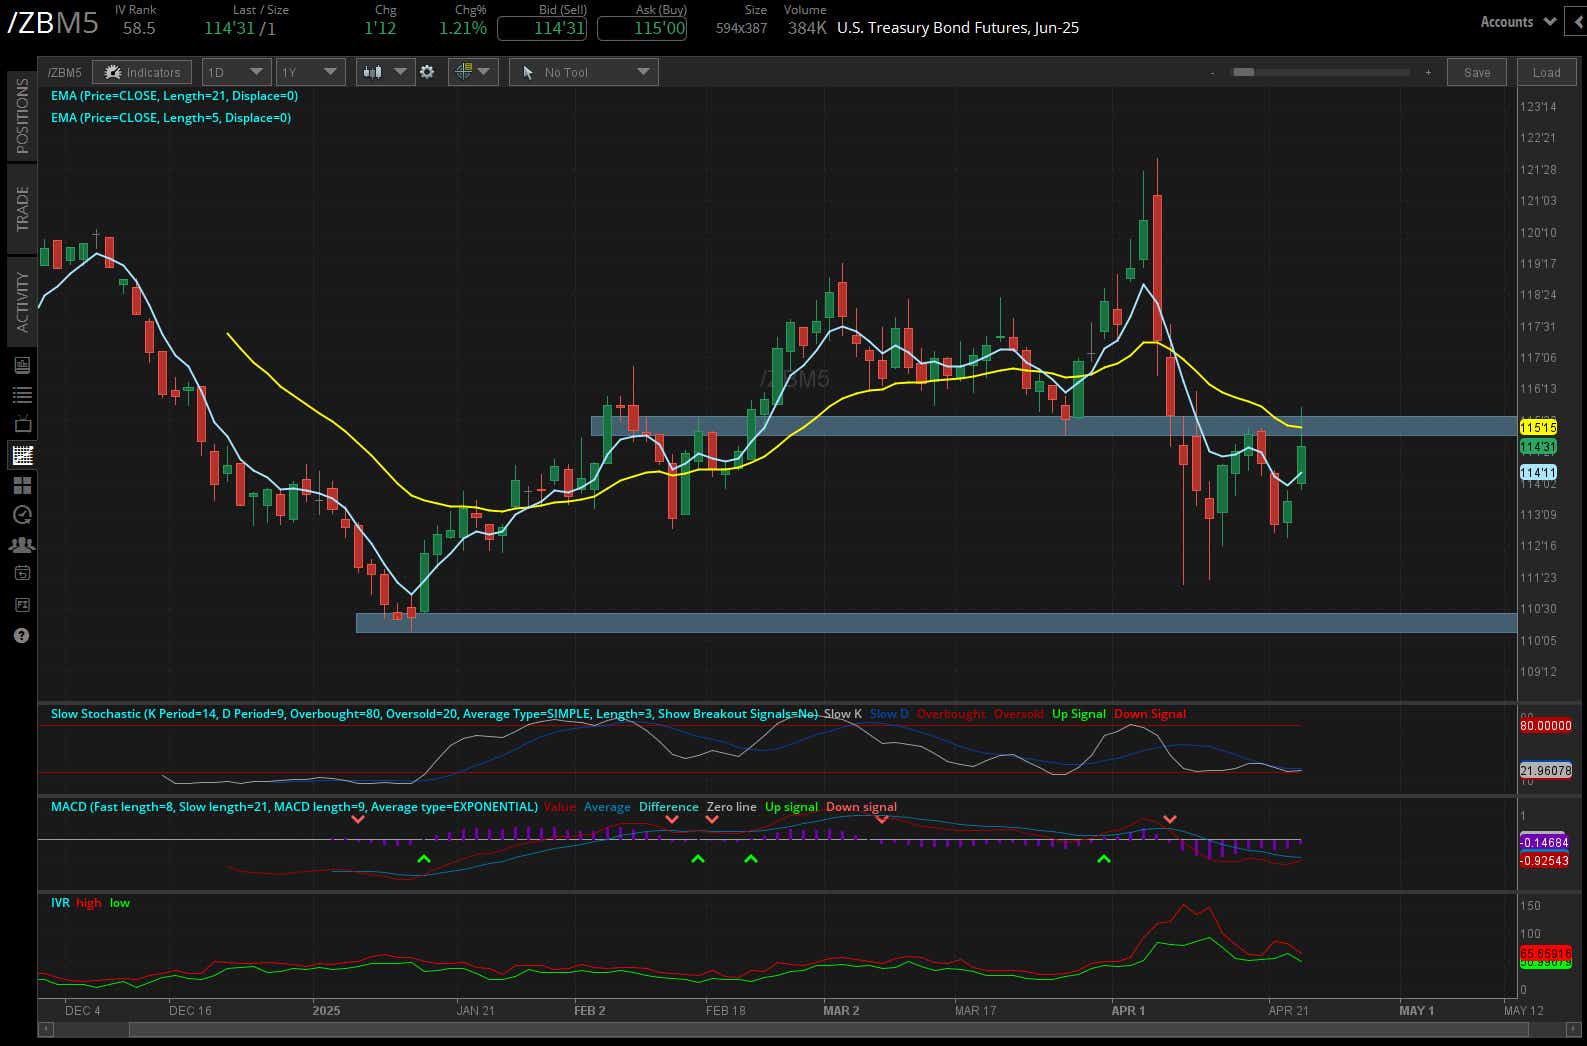
Task: Click the watchlist list icon in sidebar
Action: click(x=22, y=395)
